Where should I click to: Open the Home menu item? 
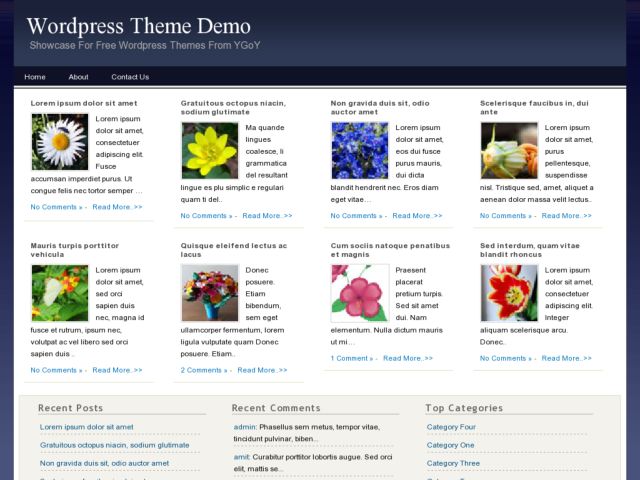click(35, 77)
